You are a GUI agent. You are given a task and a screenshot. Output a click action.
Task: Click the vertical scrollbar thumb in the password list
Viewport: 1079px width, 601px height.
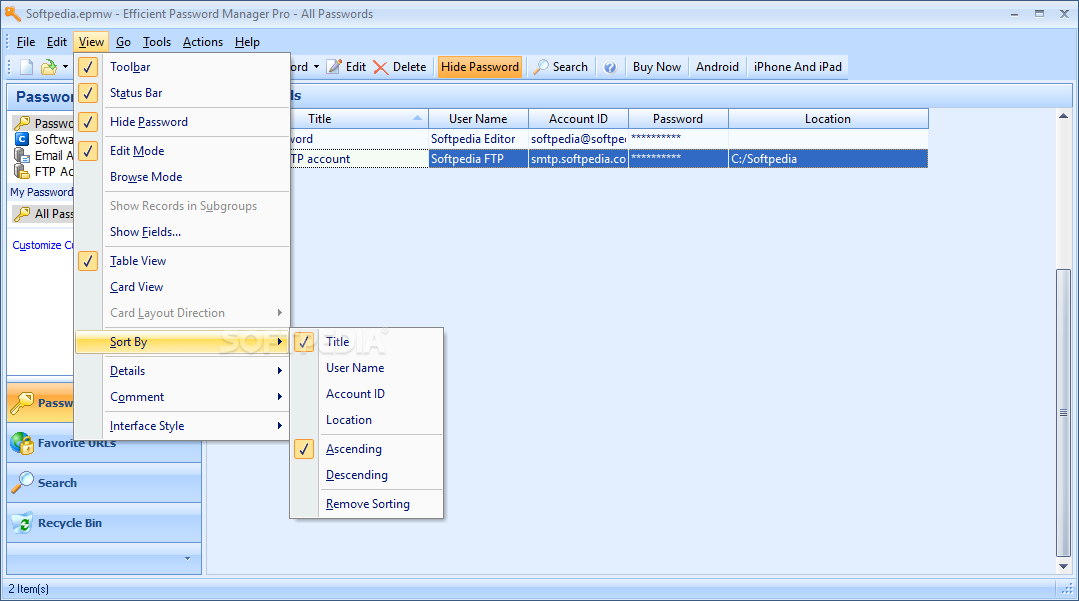click(1063, 412)
